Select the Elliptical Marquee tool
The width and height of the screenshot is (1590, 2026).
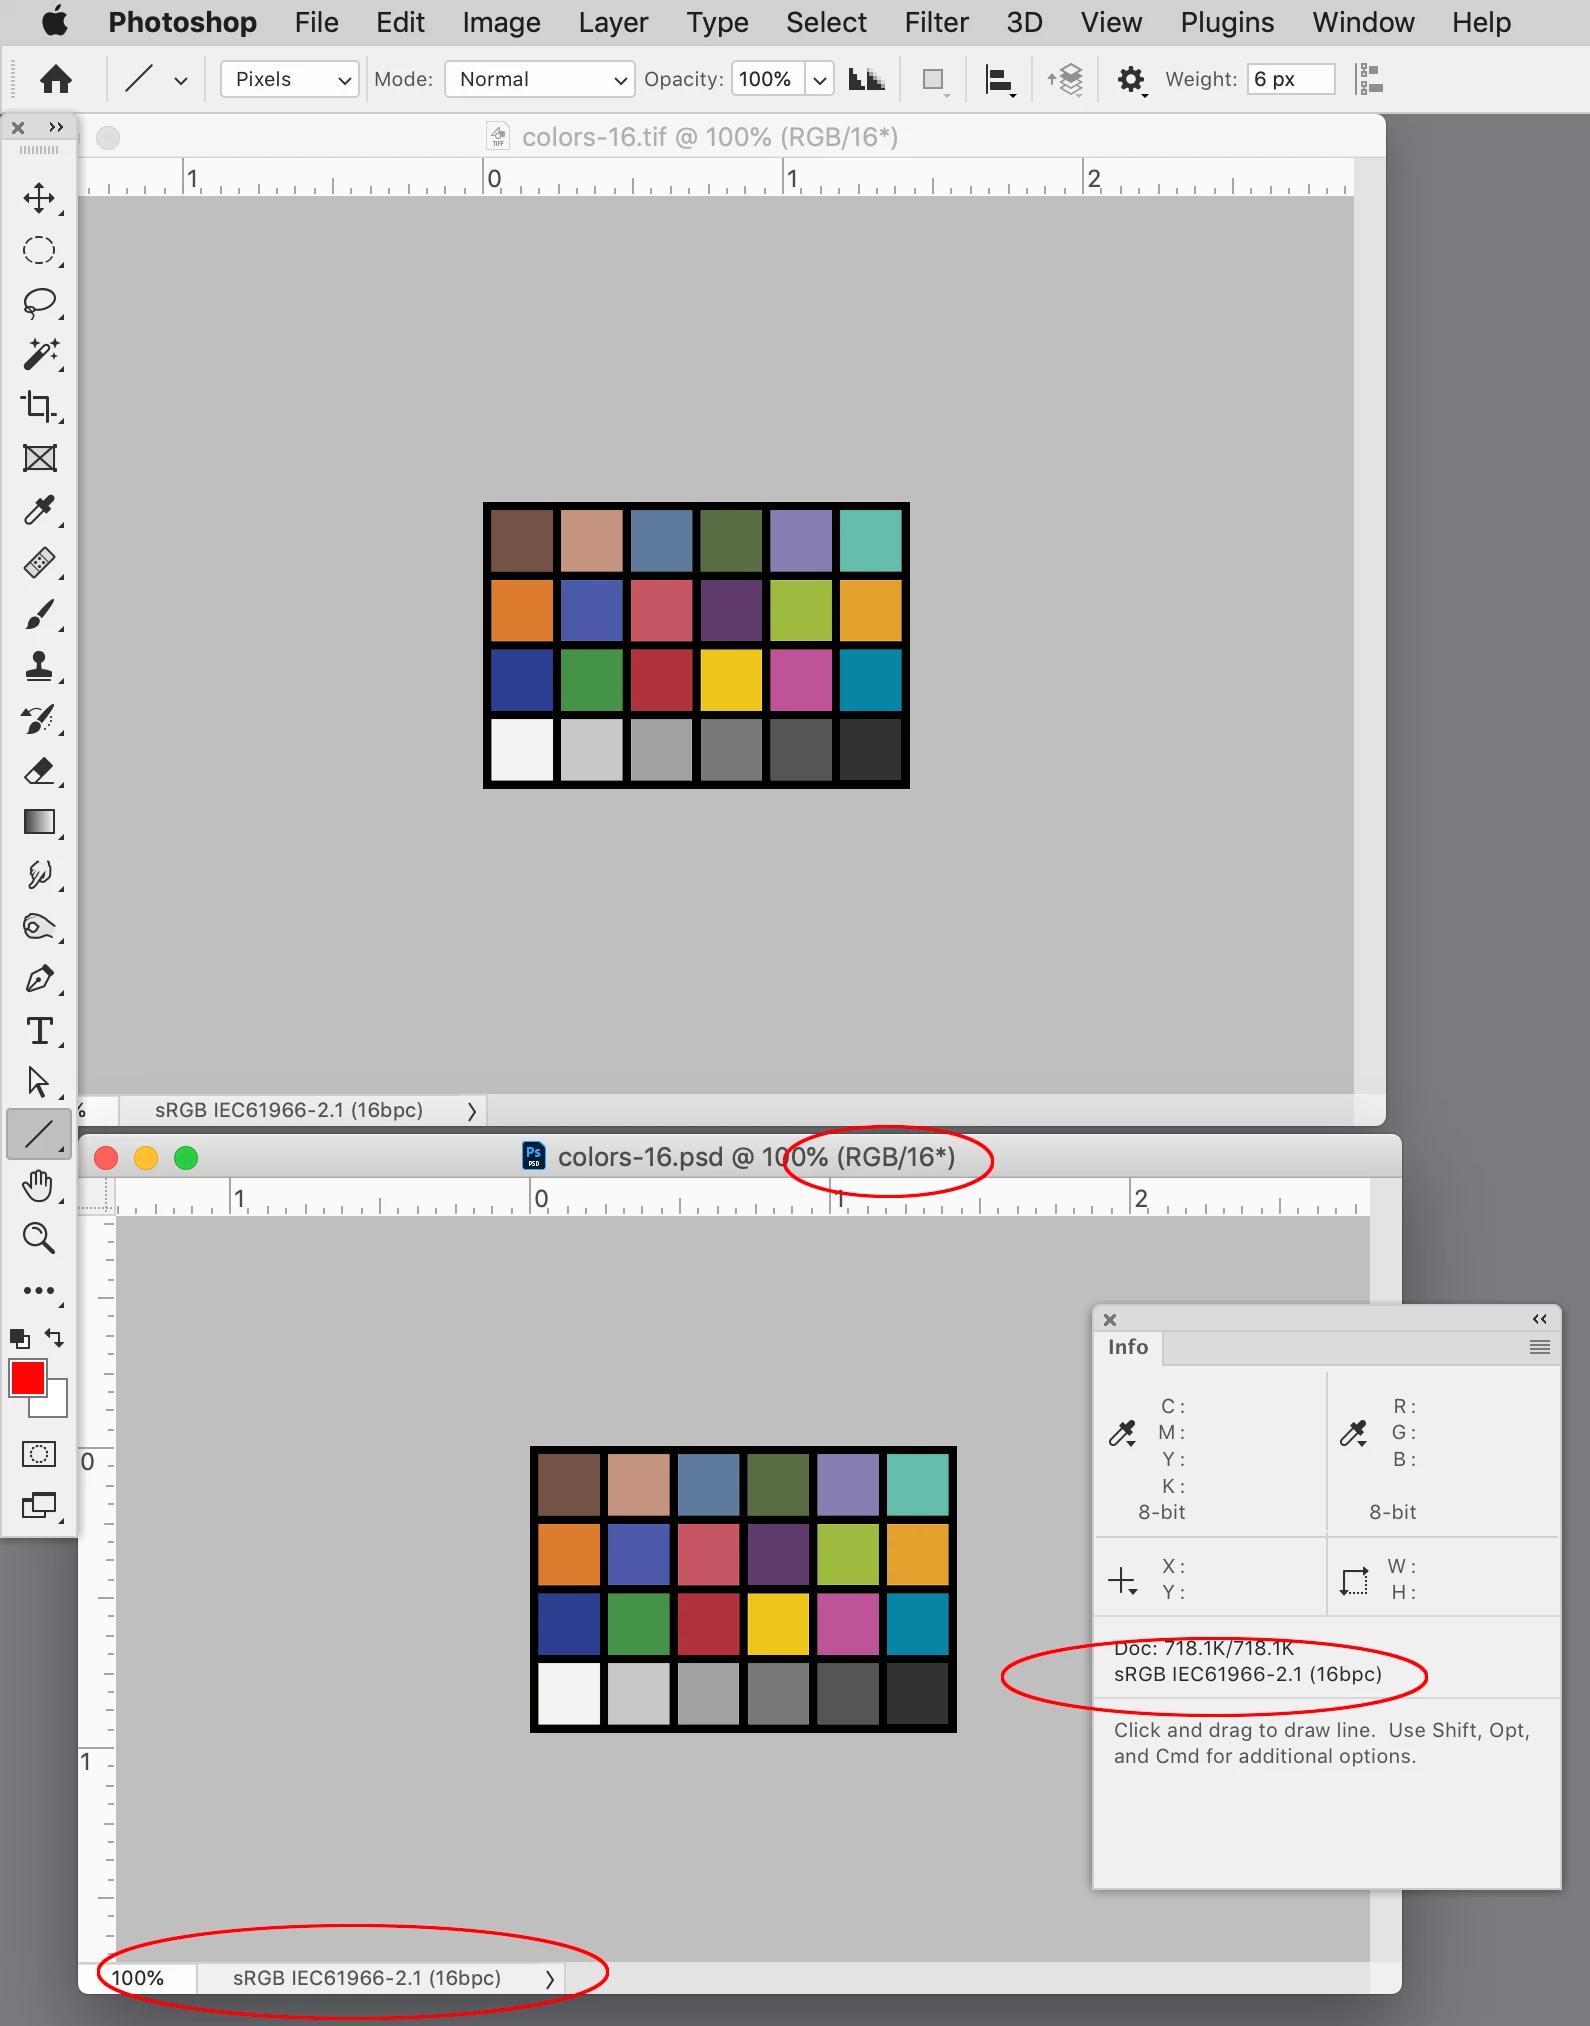[x=39, y=250]
